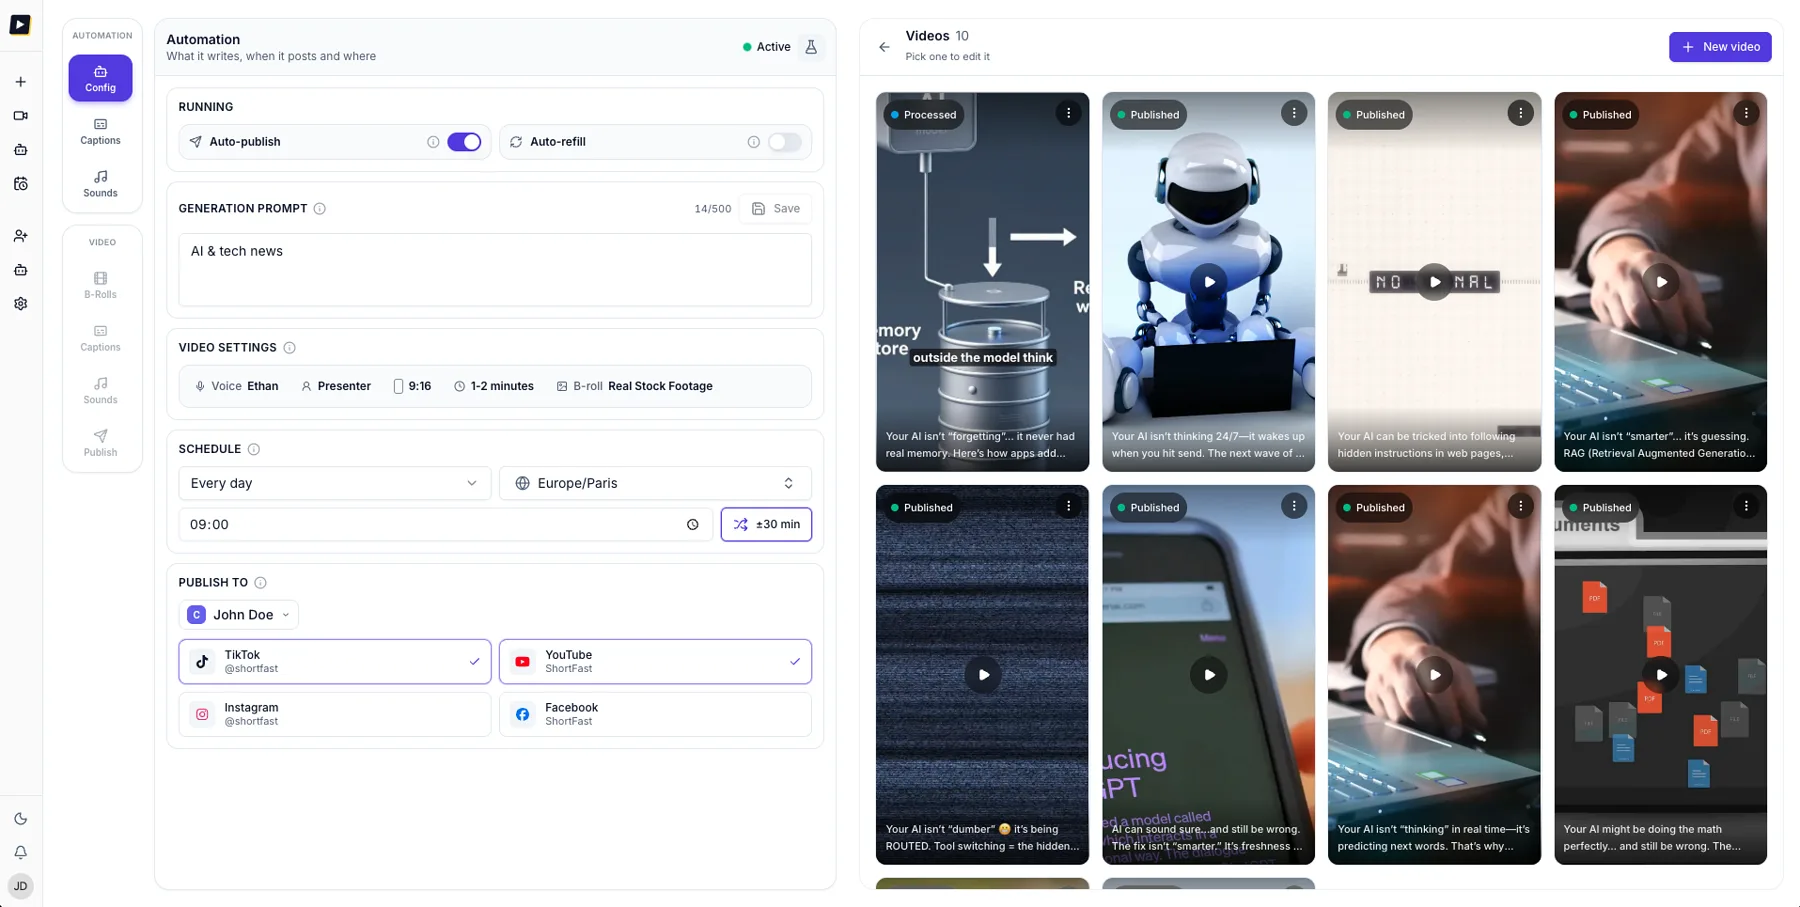Click the Active status indicator
Screen dimensions: 1800x907
767,47
